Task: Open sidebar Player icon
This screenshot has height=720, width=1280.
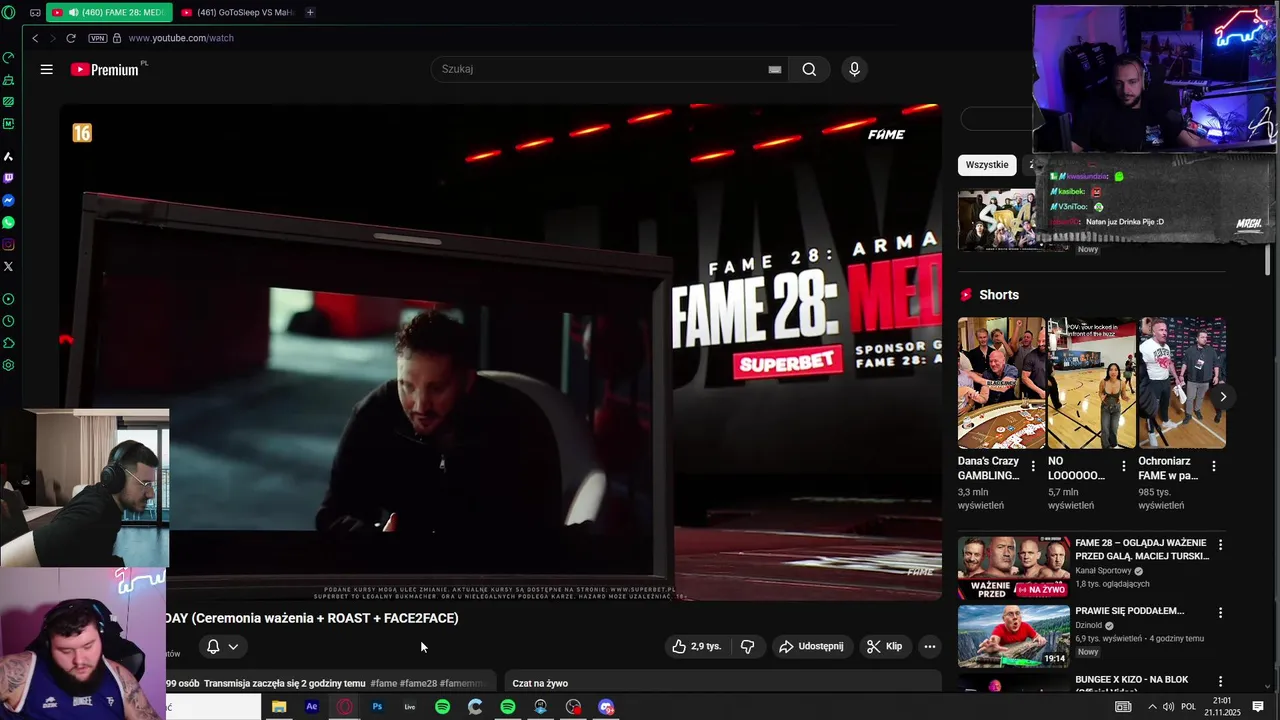Action: point(9,299)
